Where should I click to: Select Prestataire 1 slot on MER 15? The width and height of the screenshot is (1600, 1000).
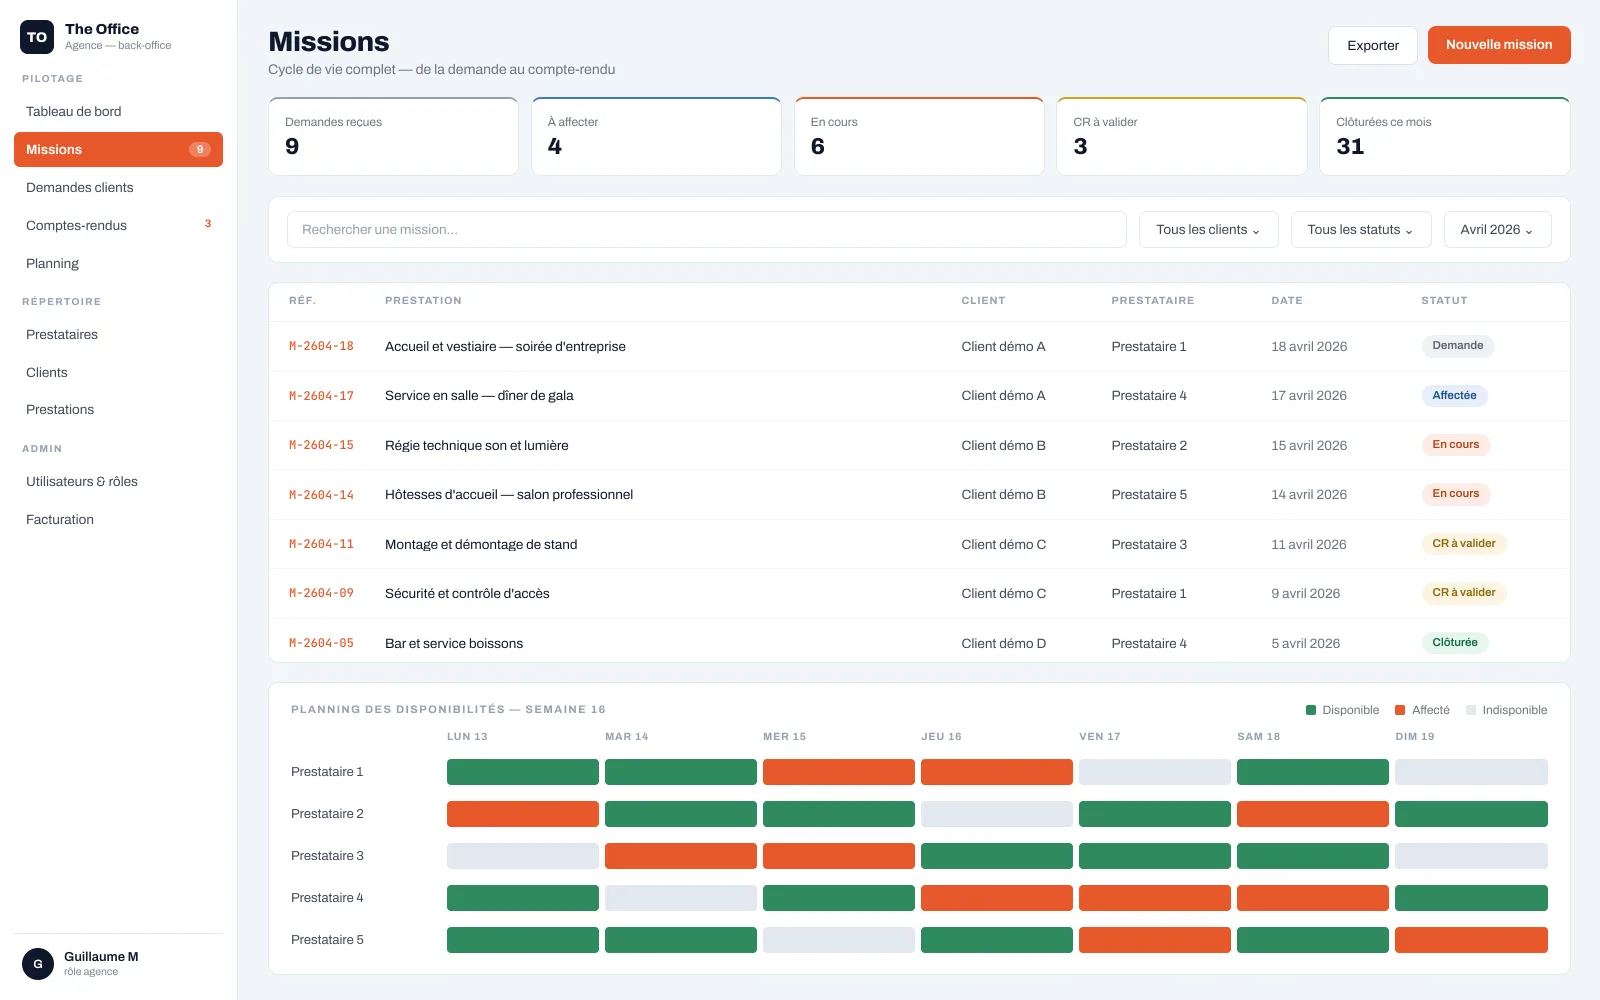(x=838, y=772)
